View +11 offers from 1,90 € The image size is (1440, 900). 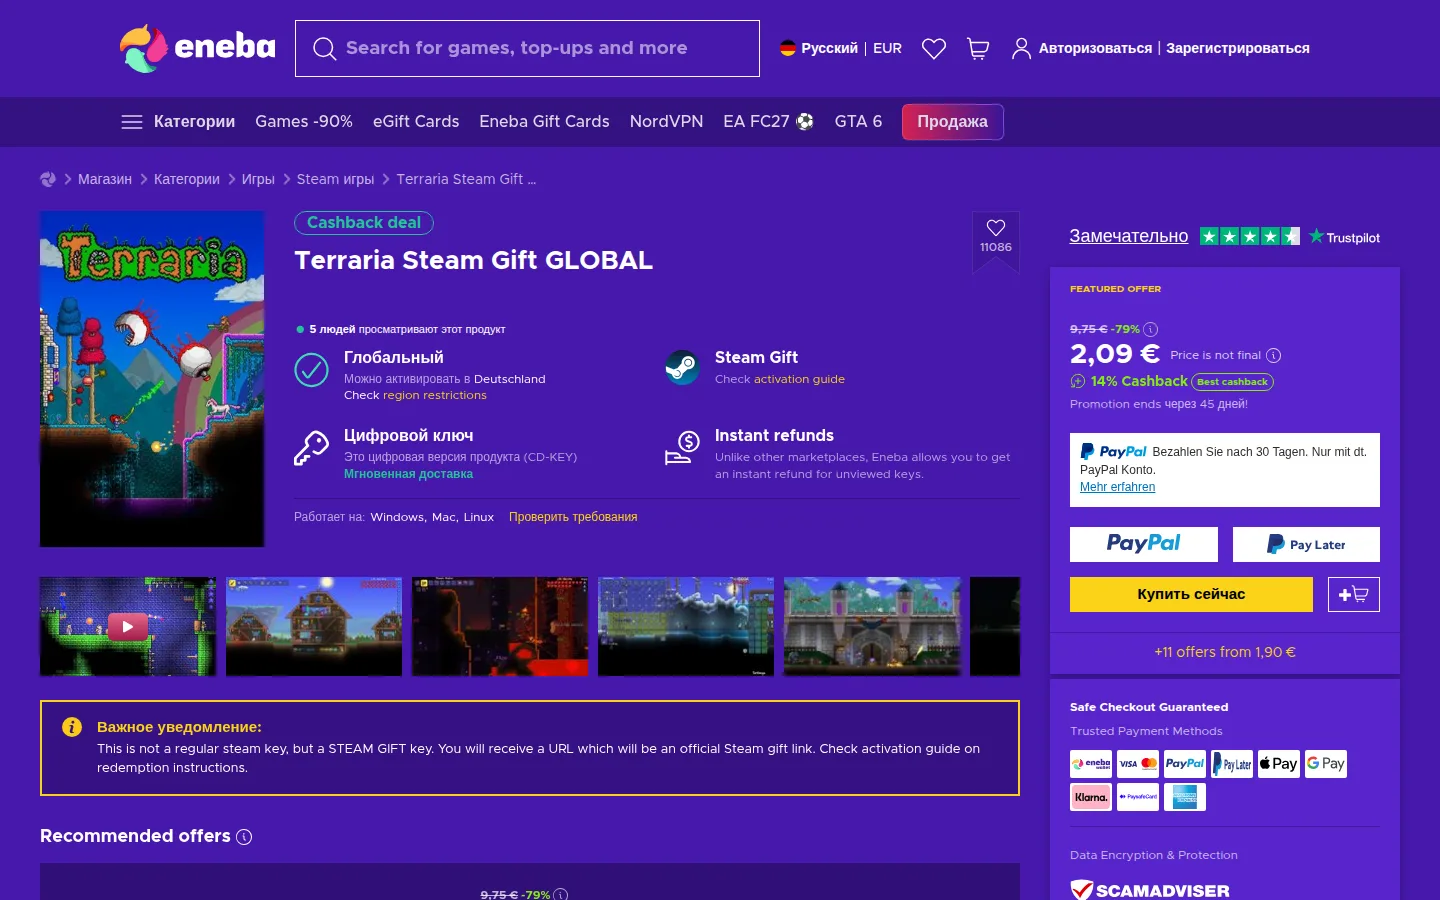(x=1225, y=652)
